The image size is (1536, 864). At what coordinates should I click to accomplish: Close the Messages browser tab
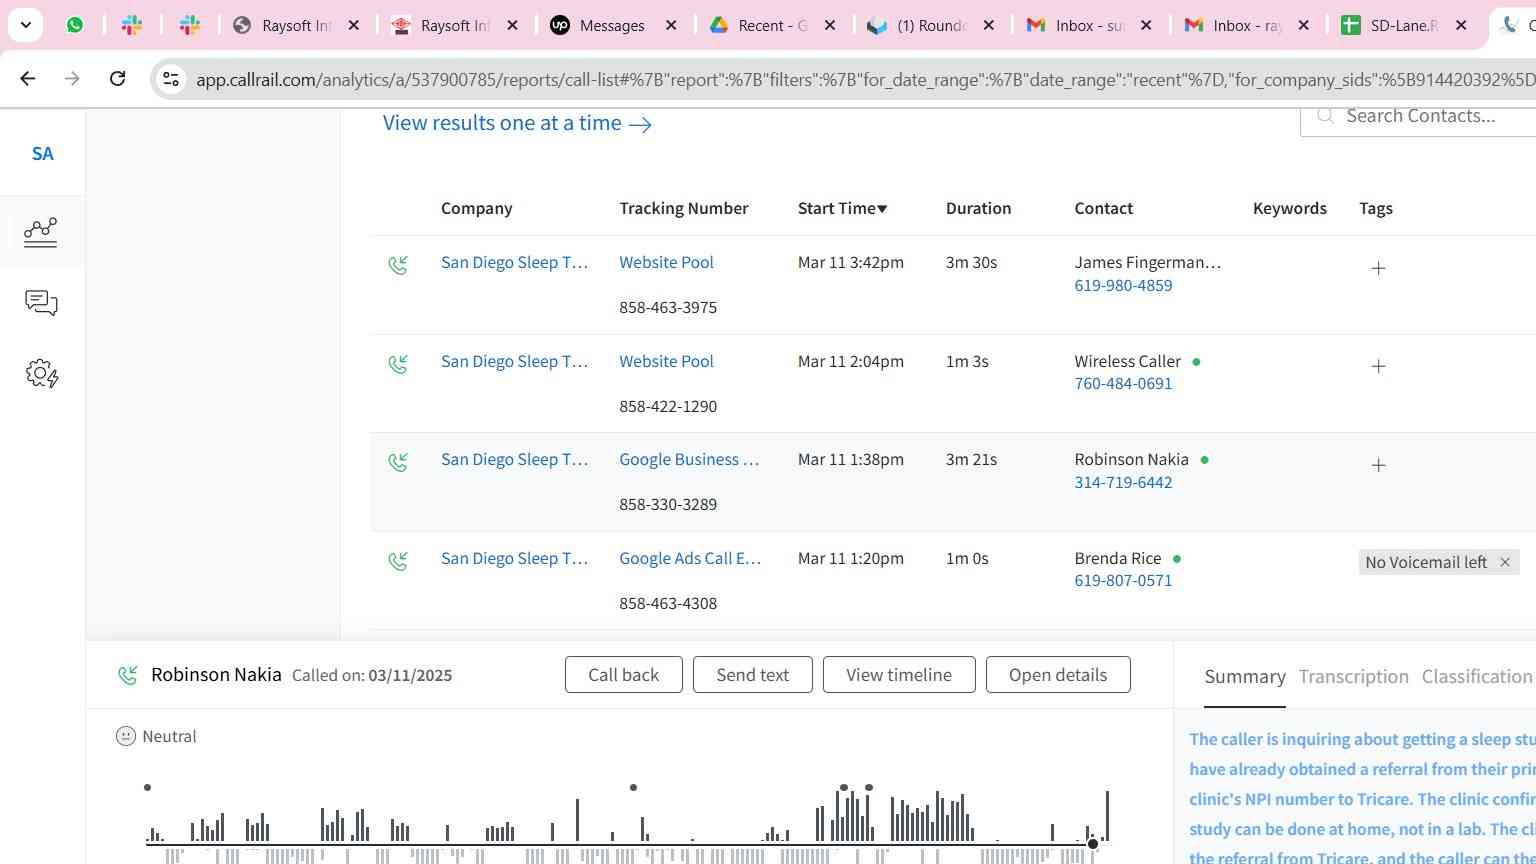(x=671, y=25)
